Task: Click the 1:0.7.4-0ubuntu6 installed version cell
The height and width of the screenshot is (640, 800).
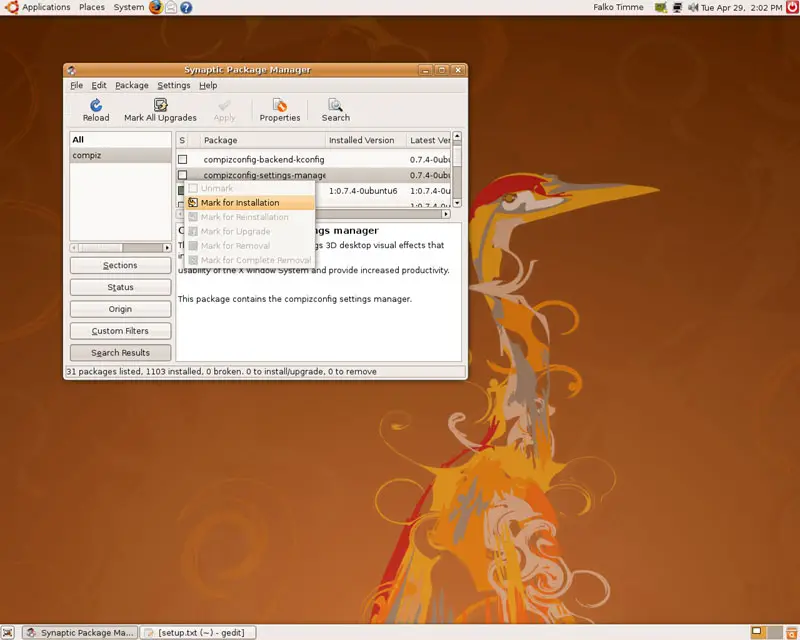Action: pos(363,191)
